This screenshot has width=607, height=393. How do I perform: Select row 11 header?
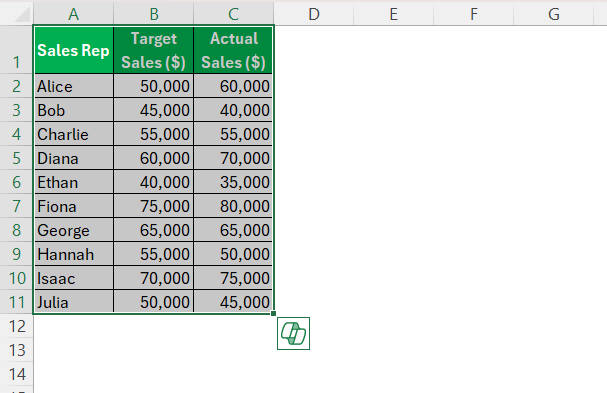(16, 302)
